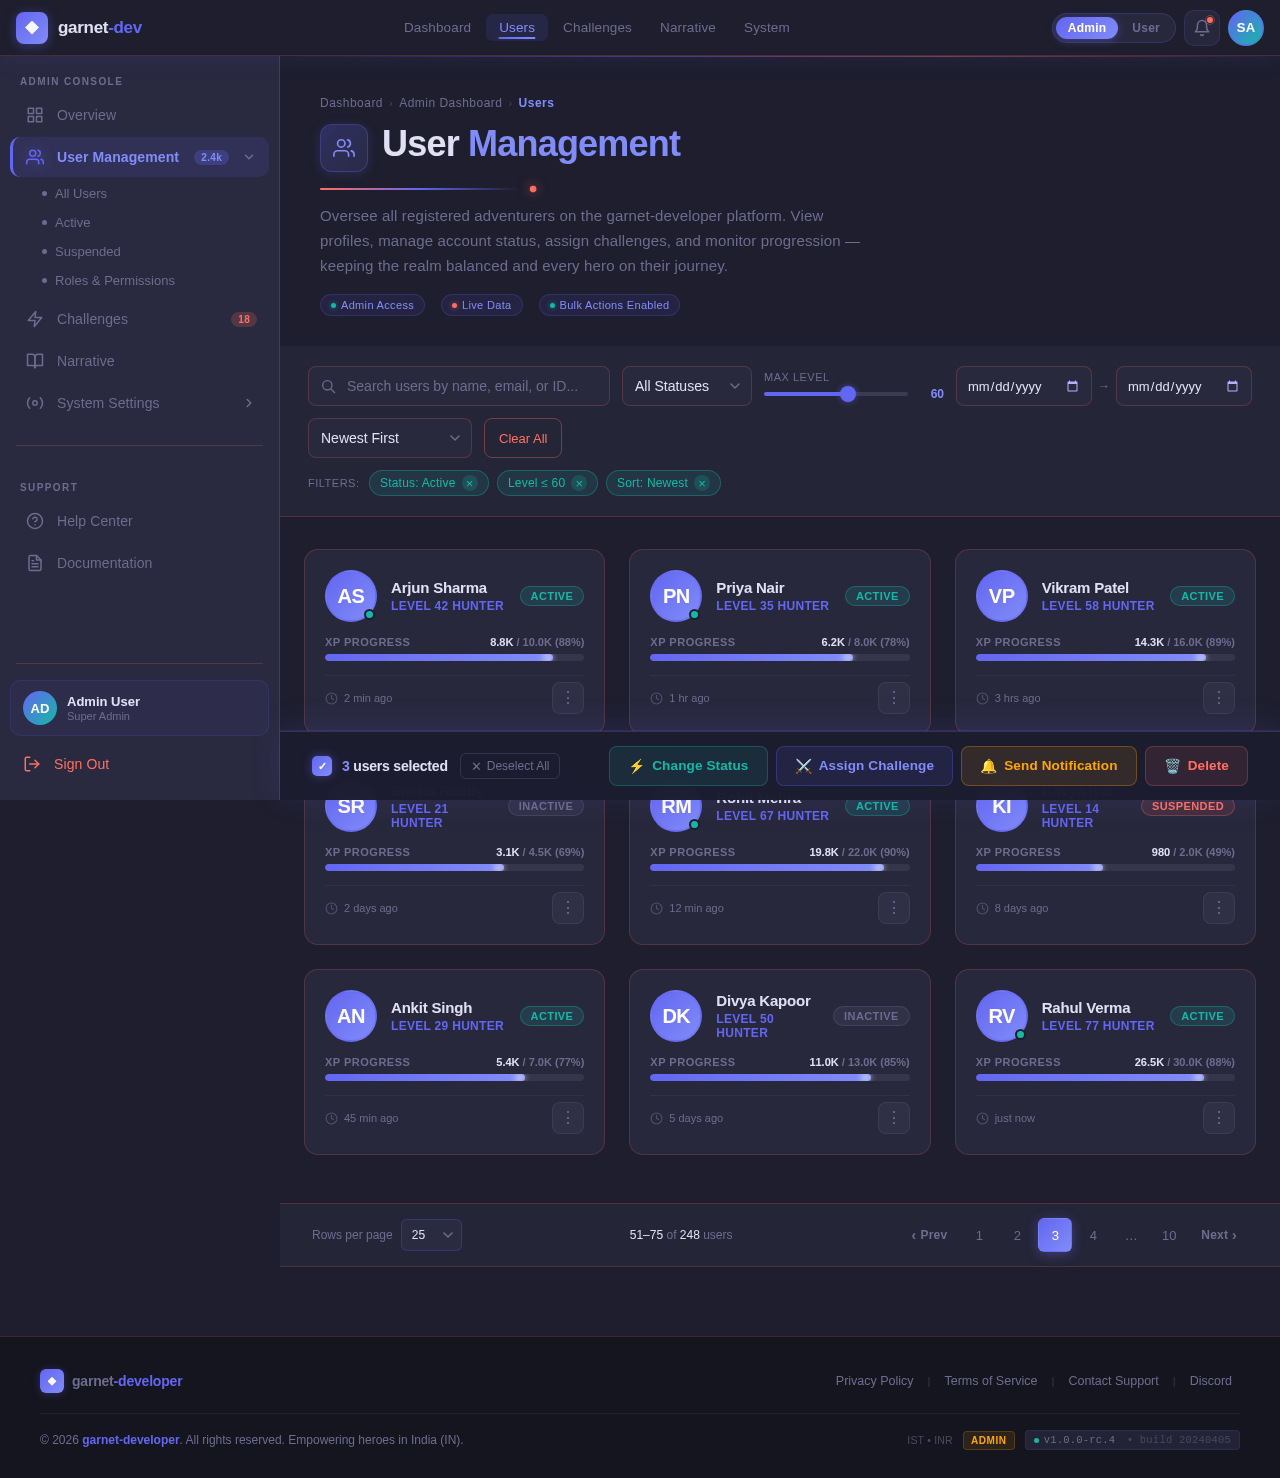Viewport: 1280px width, 1478px height.
Task: Select All Users in sidebar submenu
Action: [x=81, y=194]
